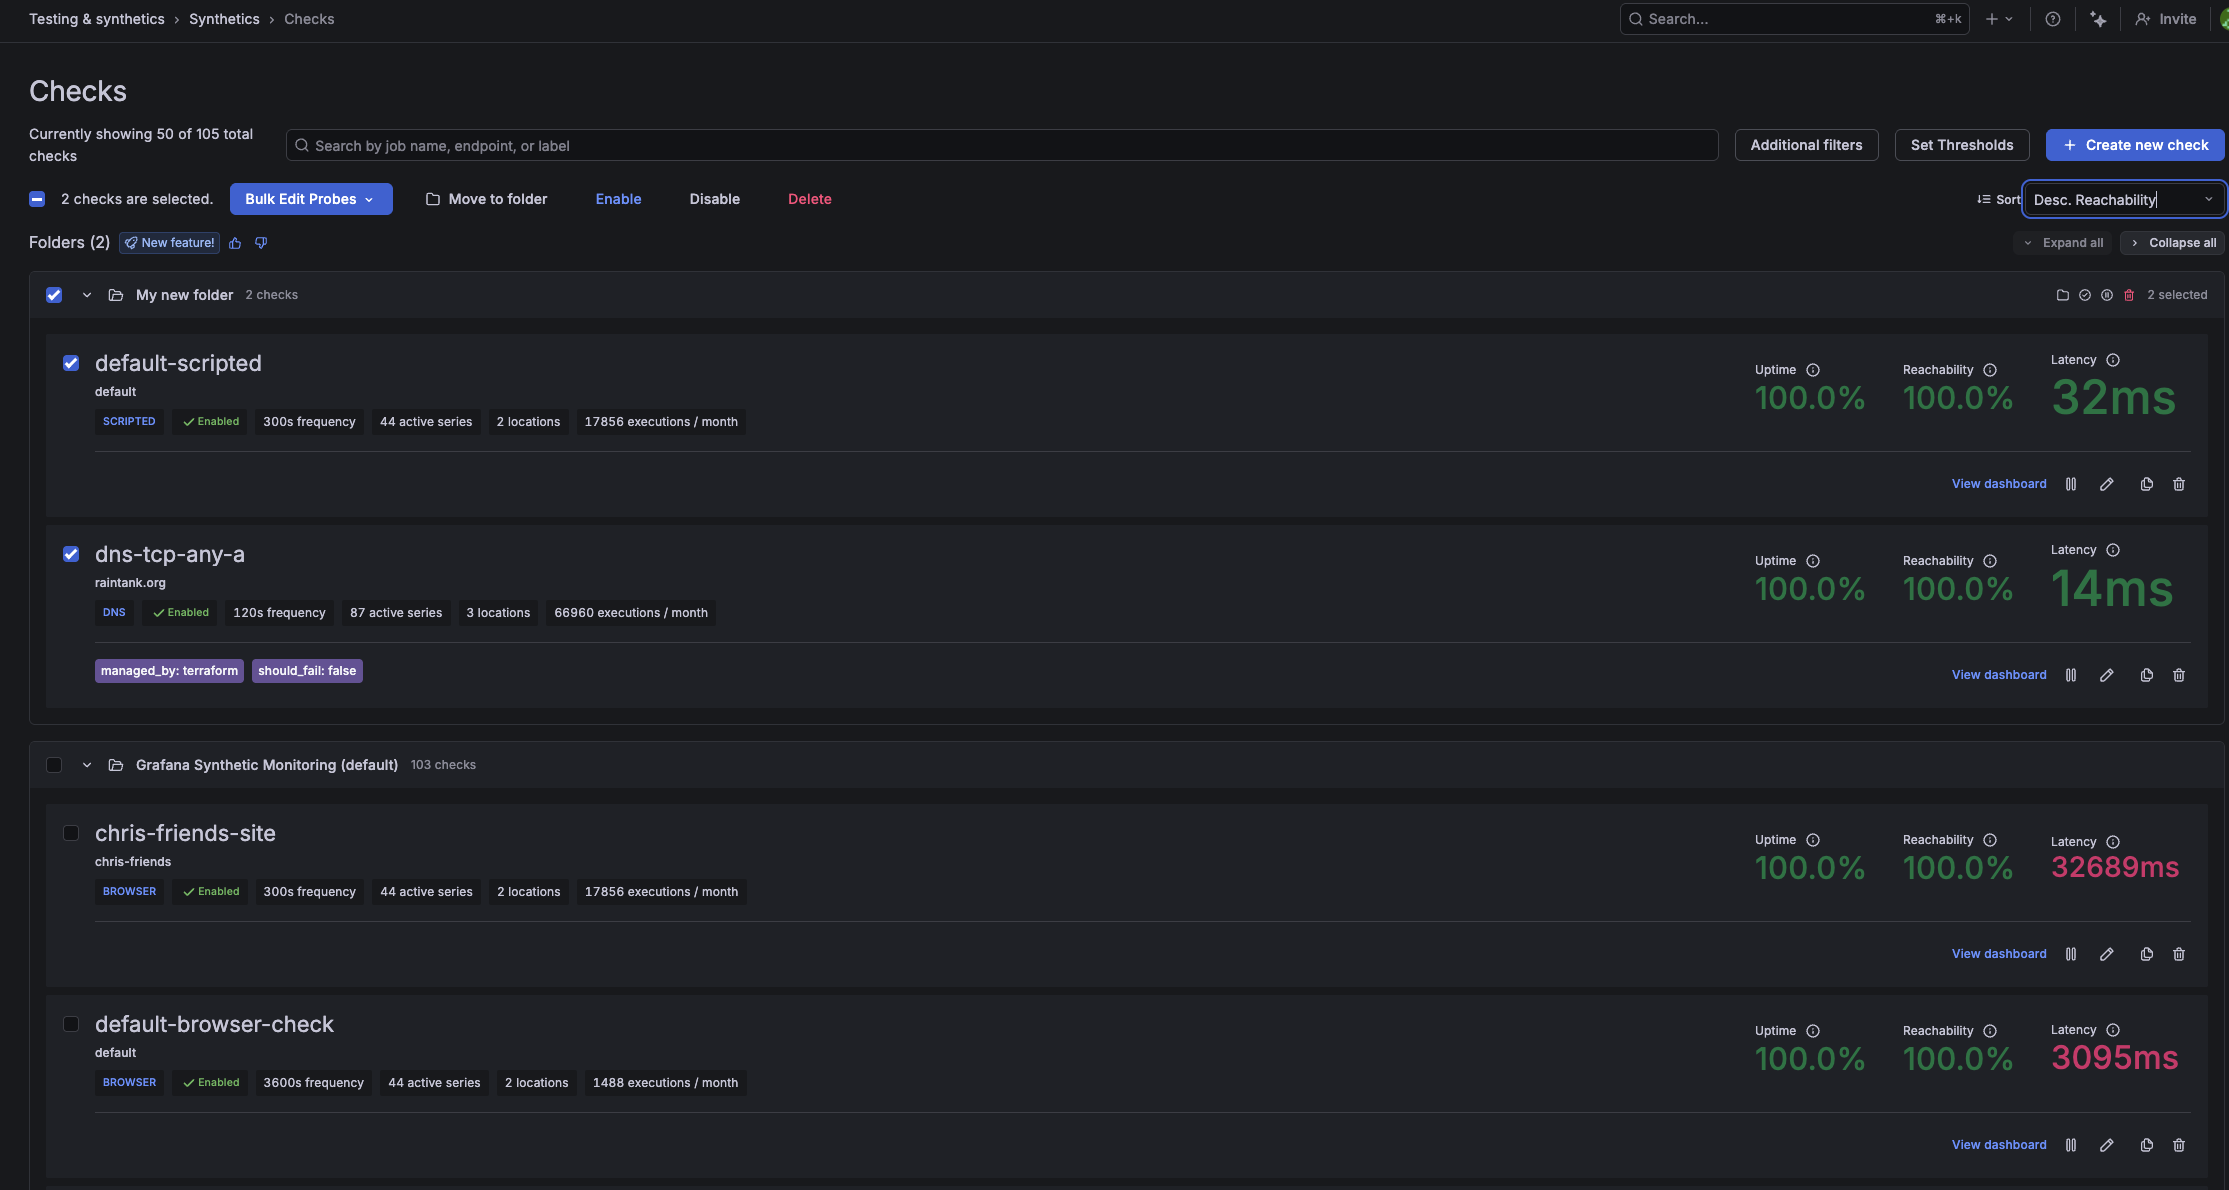Viewport: 2229px width, 1190px height.
Task: Select the default-browser-check checkbox
Action: pos(71,1024)
